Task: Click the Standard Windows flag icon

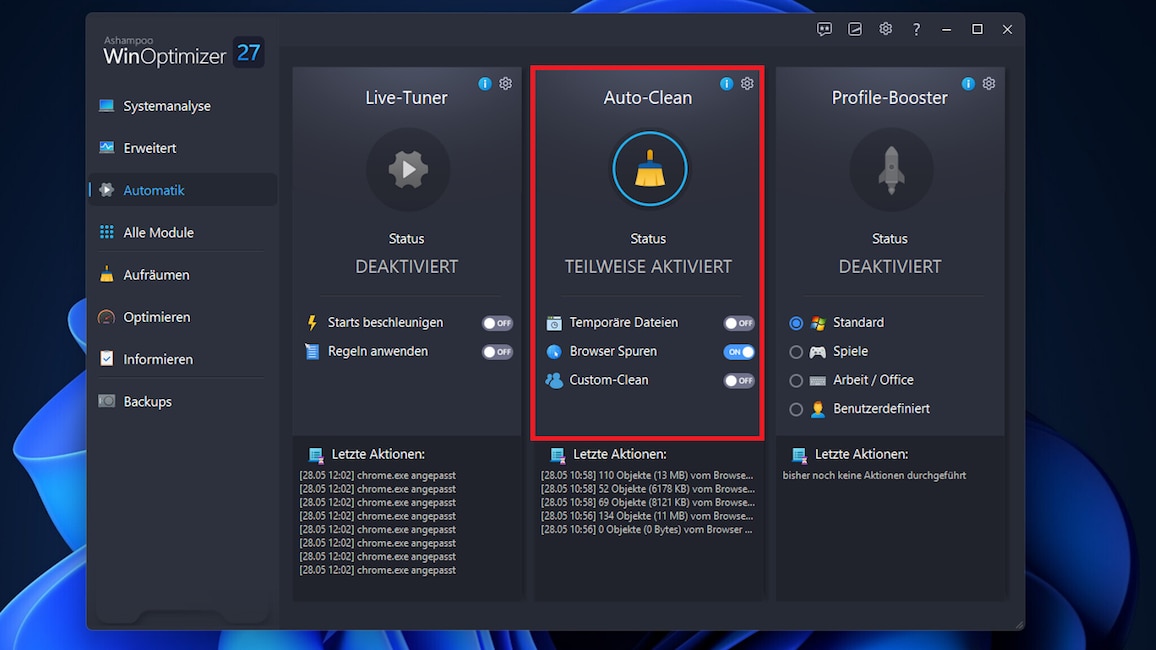Action: (818, 323)
